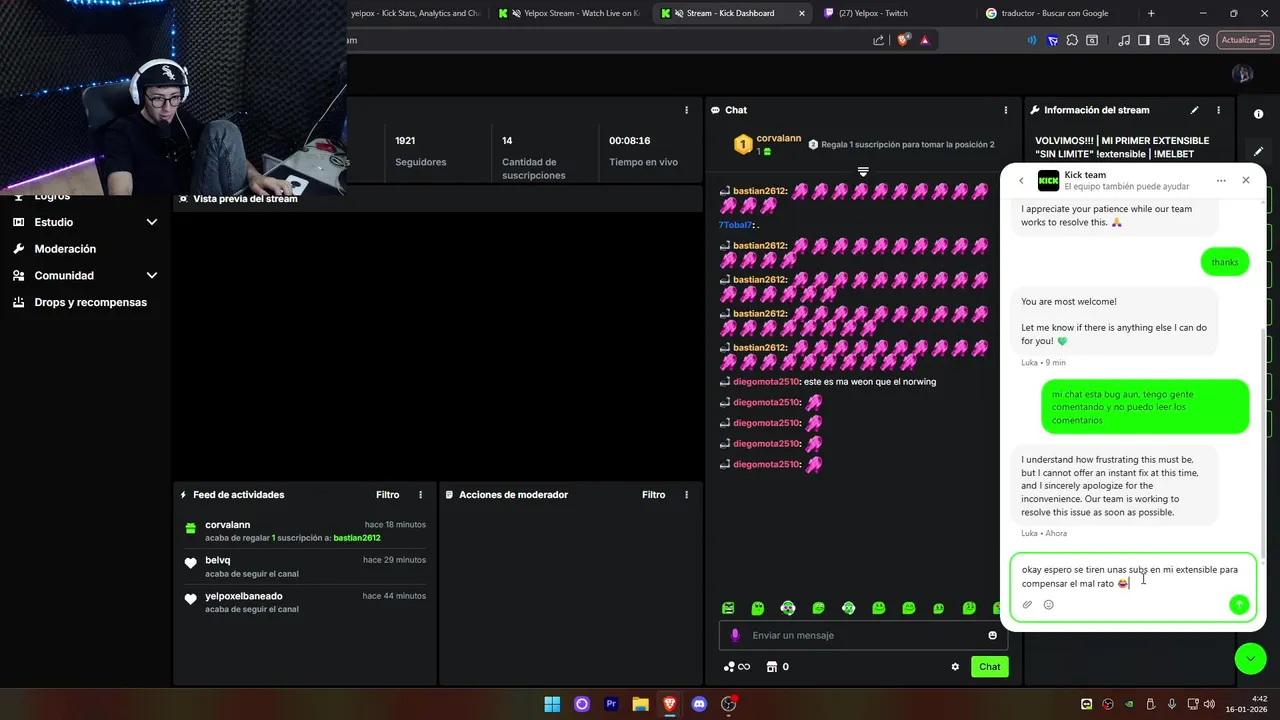This screenshot has width=1280, height=720.
Task: Click 7Tobal7 username in chat
Action: (x=735, y=225)
